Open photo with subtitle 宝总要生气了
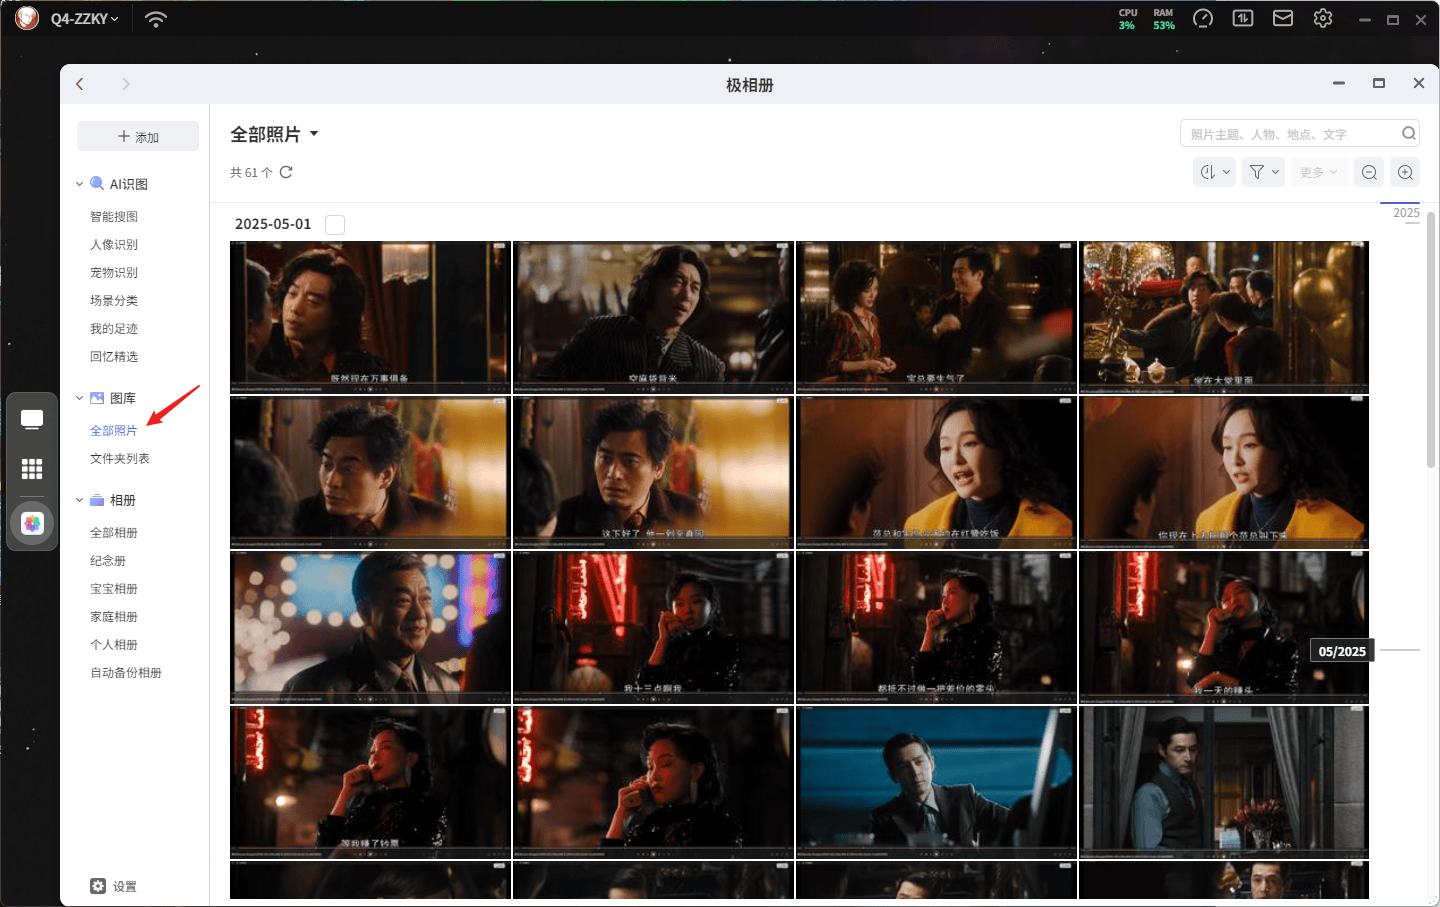Viewport: 1440px width, 907px height. click(936, 317)
